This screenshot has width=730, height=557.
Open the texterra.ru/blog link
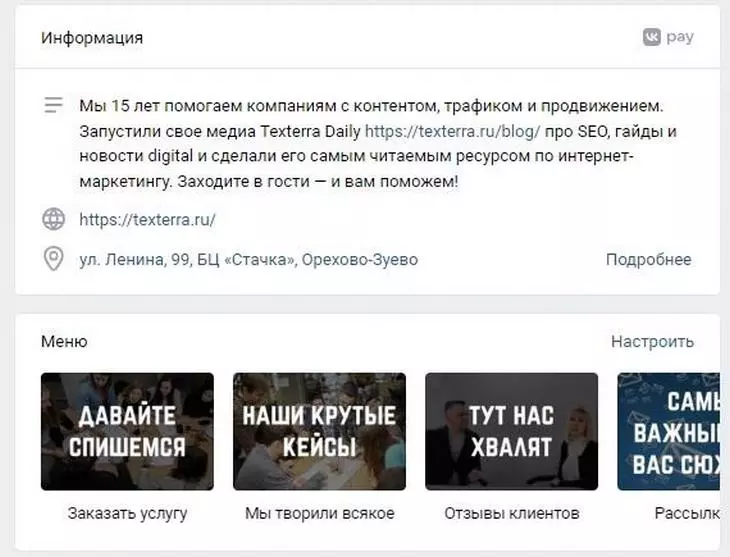tap(452, 131)
